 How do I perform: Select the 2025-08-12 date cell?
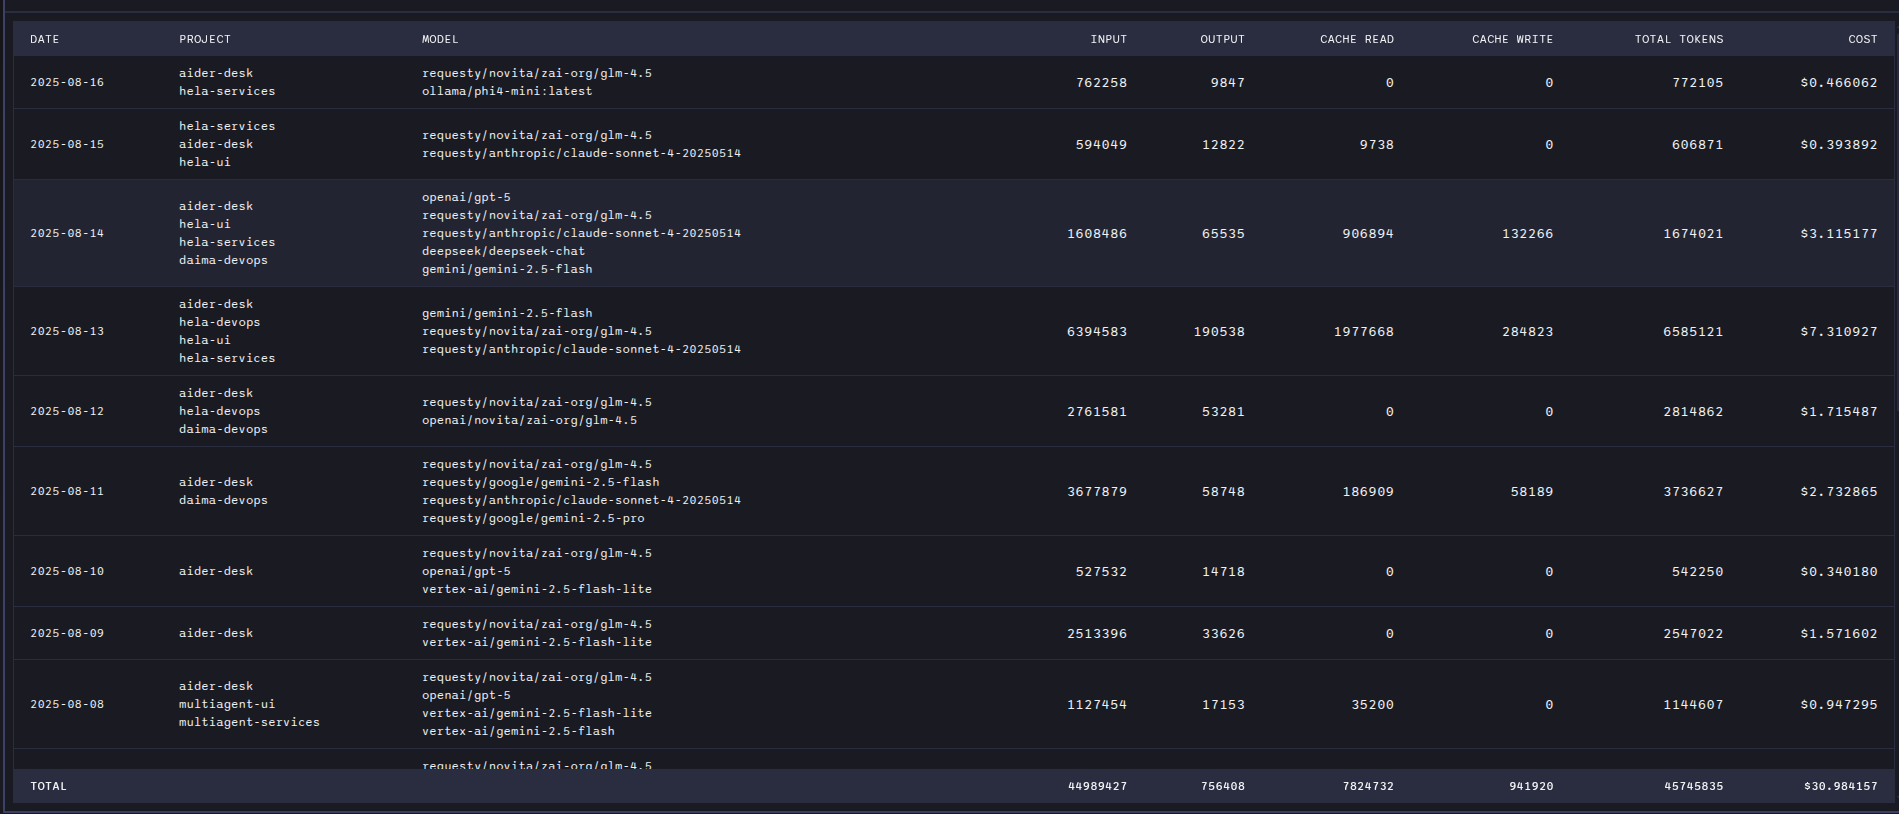(x=67, y=411)
